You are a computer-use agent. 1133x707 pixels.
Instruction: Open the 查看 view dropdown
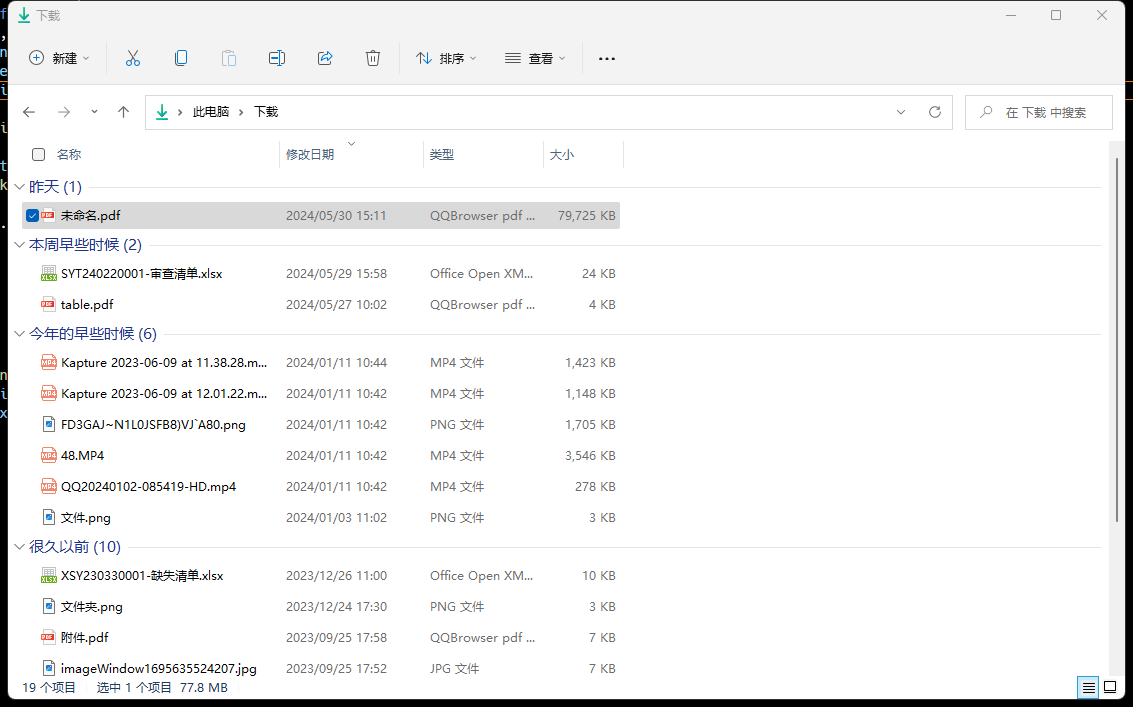535,59
